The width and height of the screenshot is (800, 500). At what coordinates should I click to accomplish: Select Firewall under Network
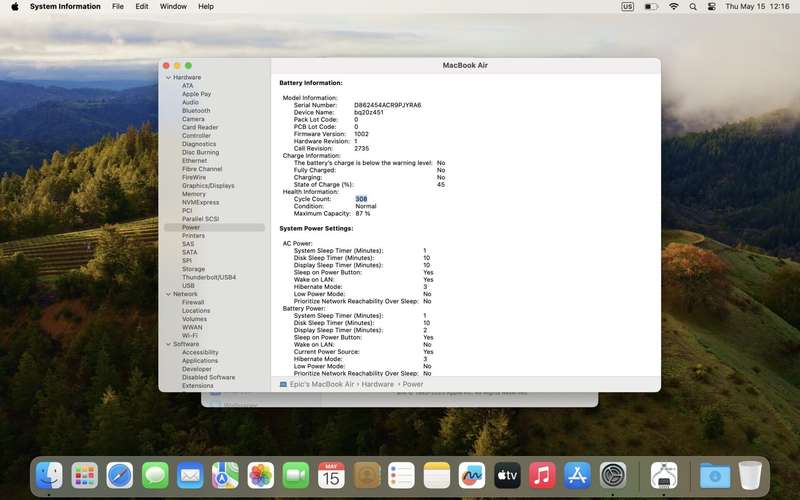(x=193, y=303)
